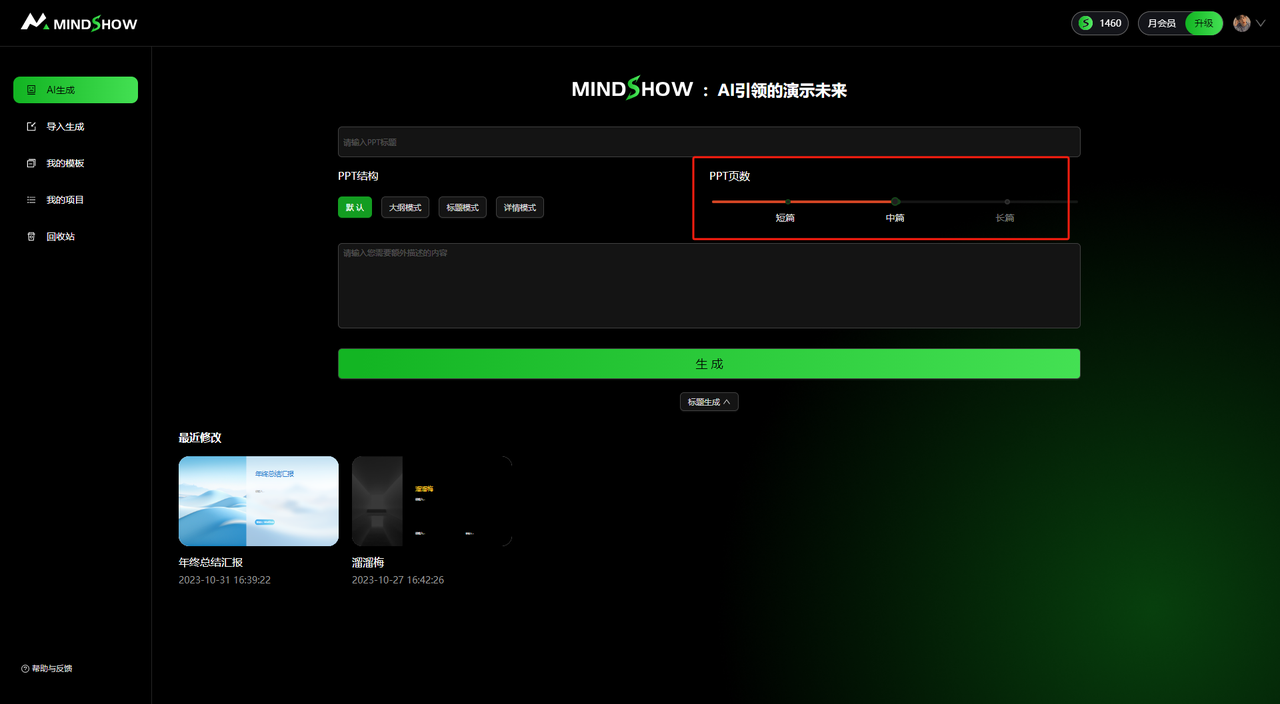Switch to 详情模式 detail mode
The height and width of the screenshot is (704, 1280).
(x=520, y=207)
